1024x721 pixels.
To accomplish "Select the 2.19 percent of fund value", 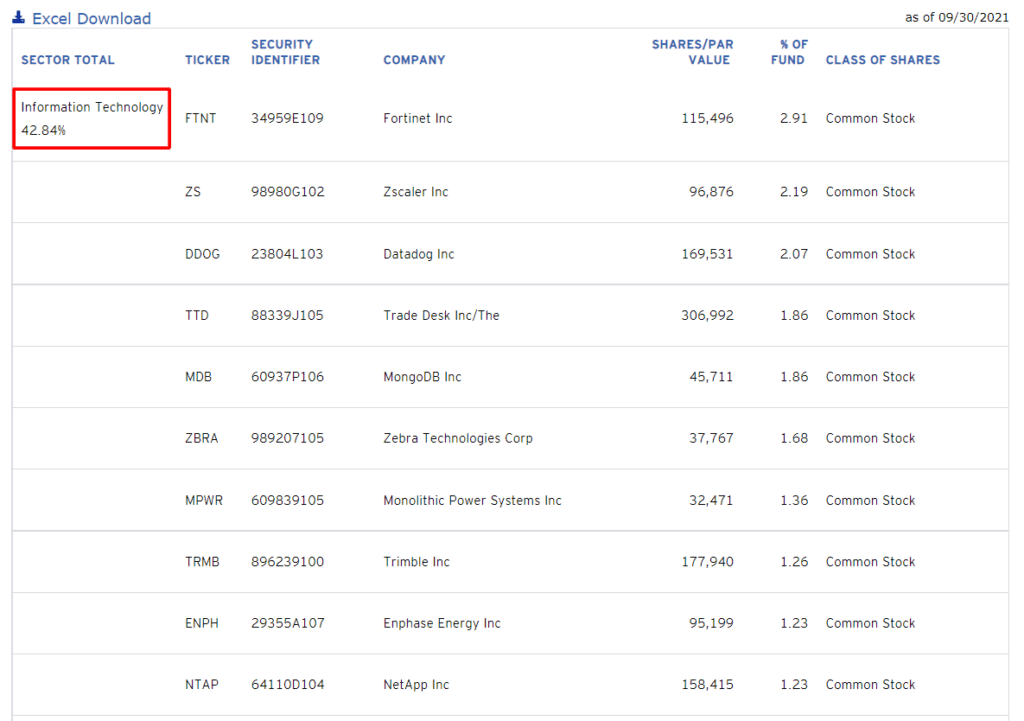I will coord(793,192).
